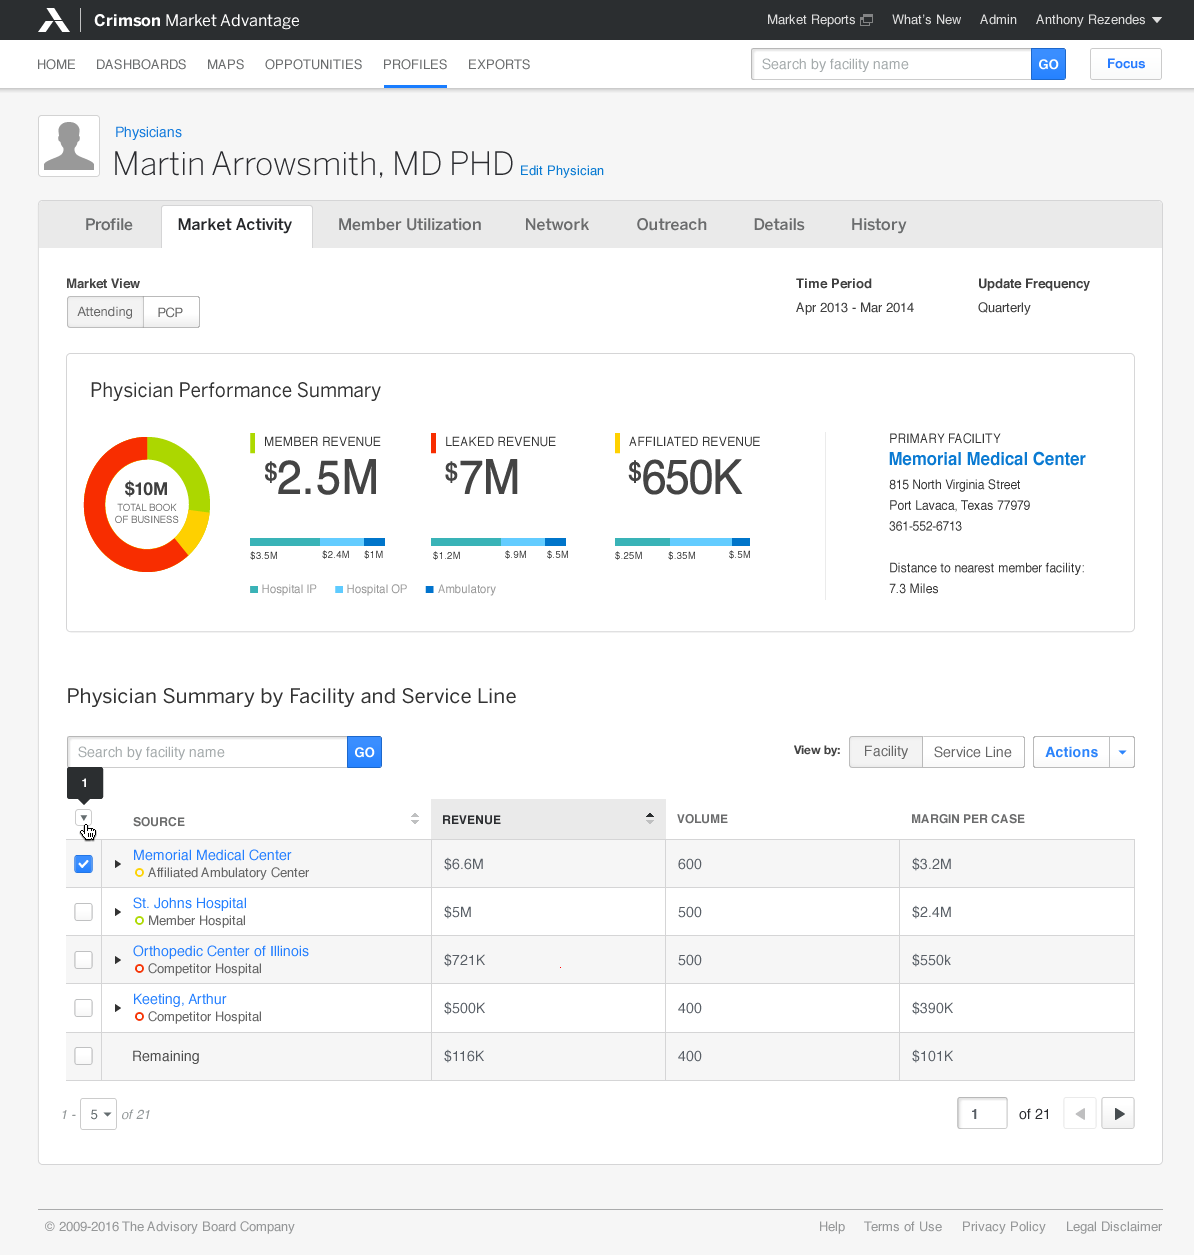Go to previous page with left arrow

(1080, 1113)
